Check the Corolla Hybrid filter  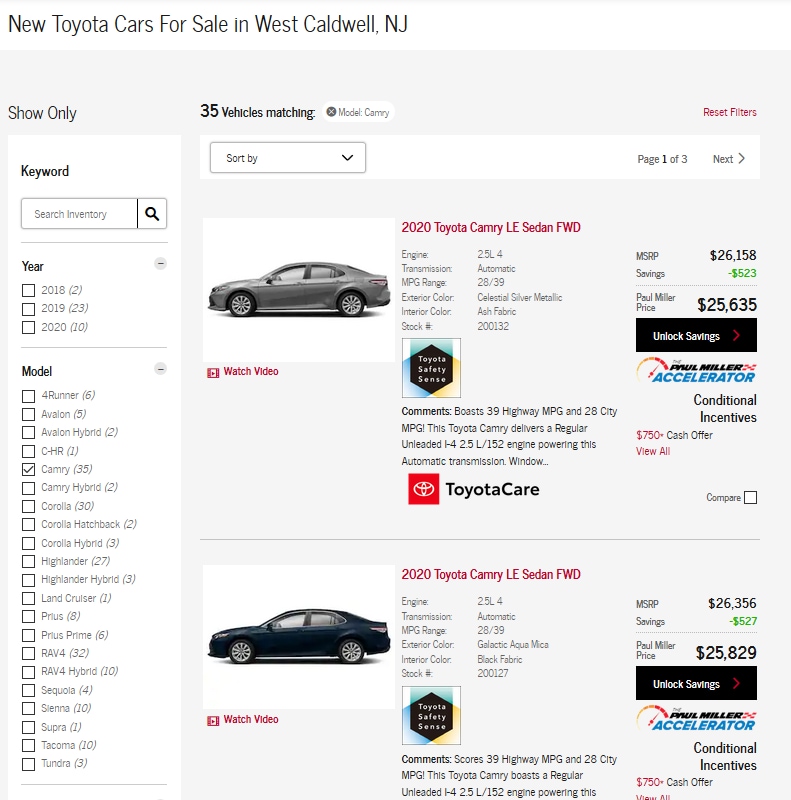pyautogui.click(x=29, y=543)
